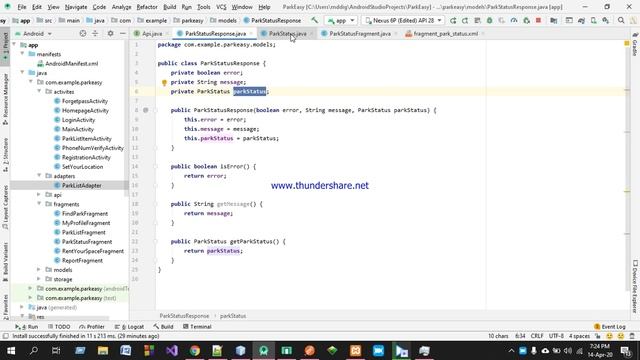The width and height of the screenshot is (640, 360).
Task: Click the Project panel vertical scrollbar
Action: pos(126,118)
